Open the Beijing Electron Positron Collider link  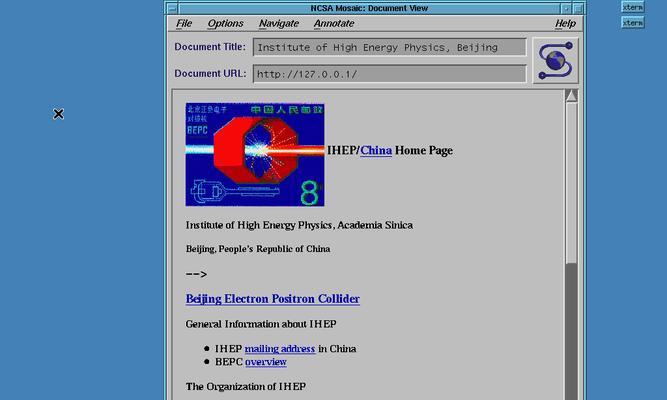click(x=273, y=299)
